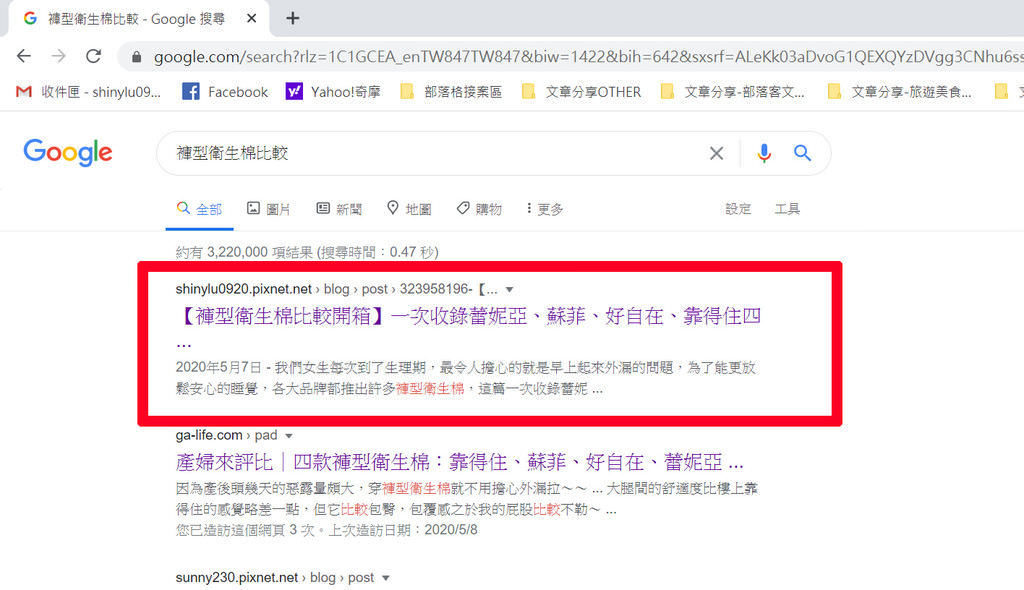Open the 文章分享-部落客文 bookmark folder
The height and width of the screenshot is (590, 1024).
[733, 92]
